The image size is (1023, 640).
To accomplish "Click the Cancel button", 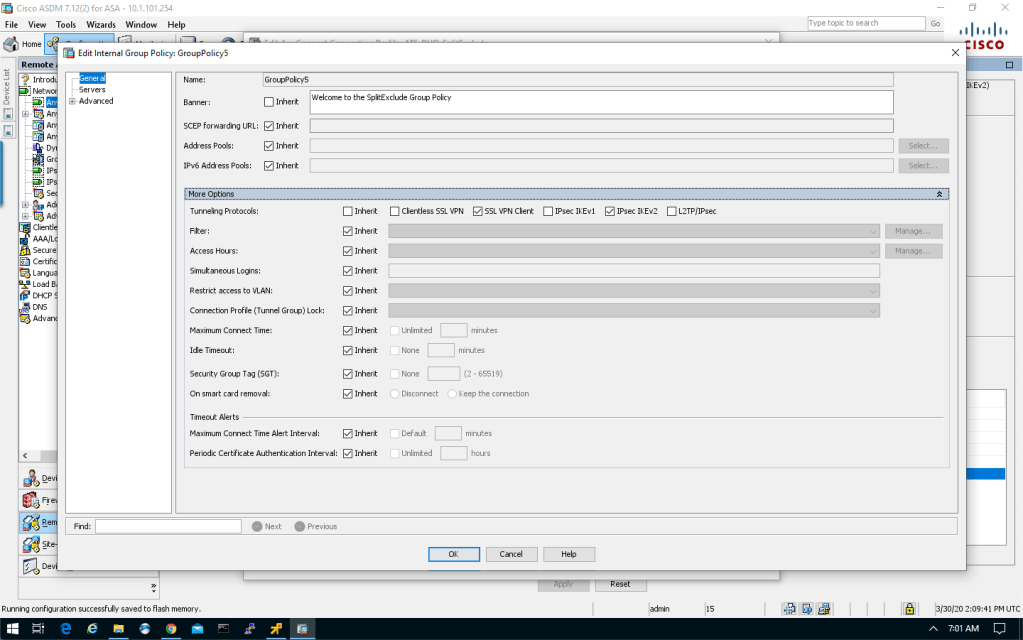I will [511, 554].
